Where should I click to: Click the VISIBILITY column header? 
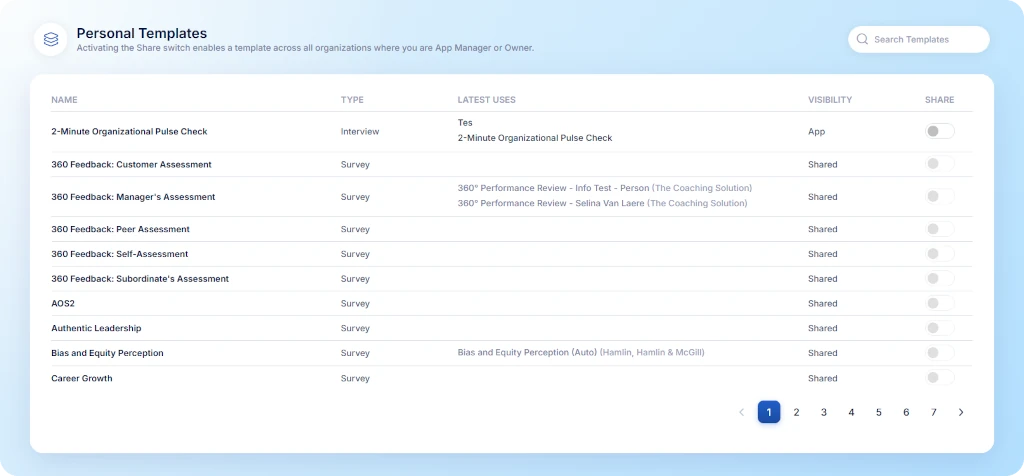pos(830,100)
